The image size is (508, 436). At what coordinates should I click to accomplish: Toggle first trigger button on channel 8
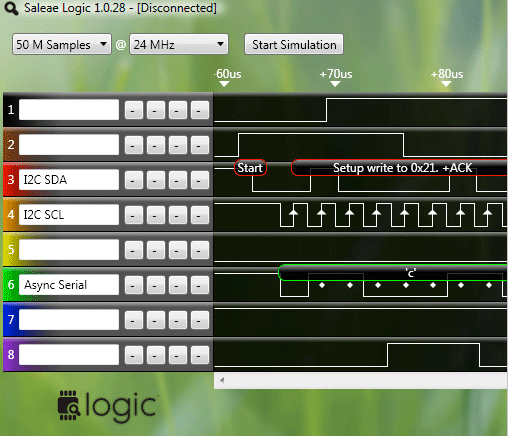134,355
